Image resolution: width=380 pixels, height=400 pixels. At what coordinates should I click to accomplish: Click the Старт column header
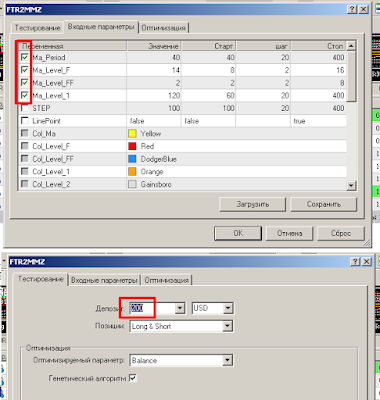(209, 46)
